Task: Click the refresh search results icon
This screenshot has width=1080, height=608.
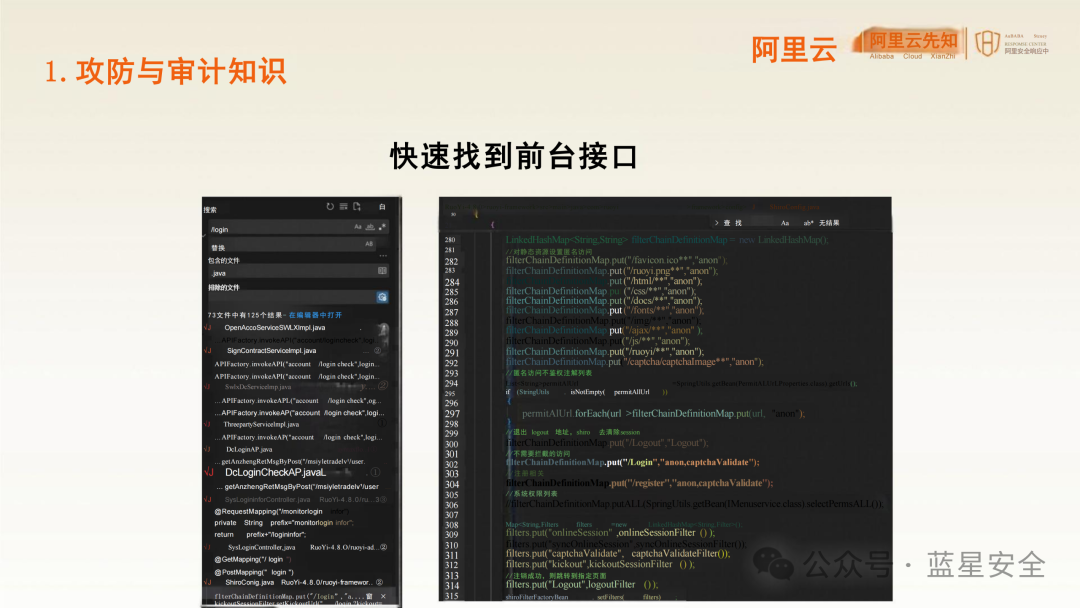Action: click(x=330, y=206)
